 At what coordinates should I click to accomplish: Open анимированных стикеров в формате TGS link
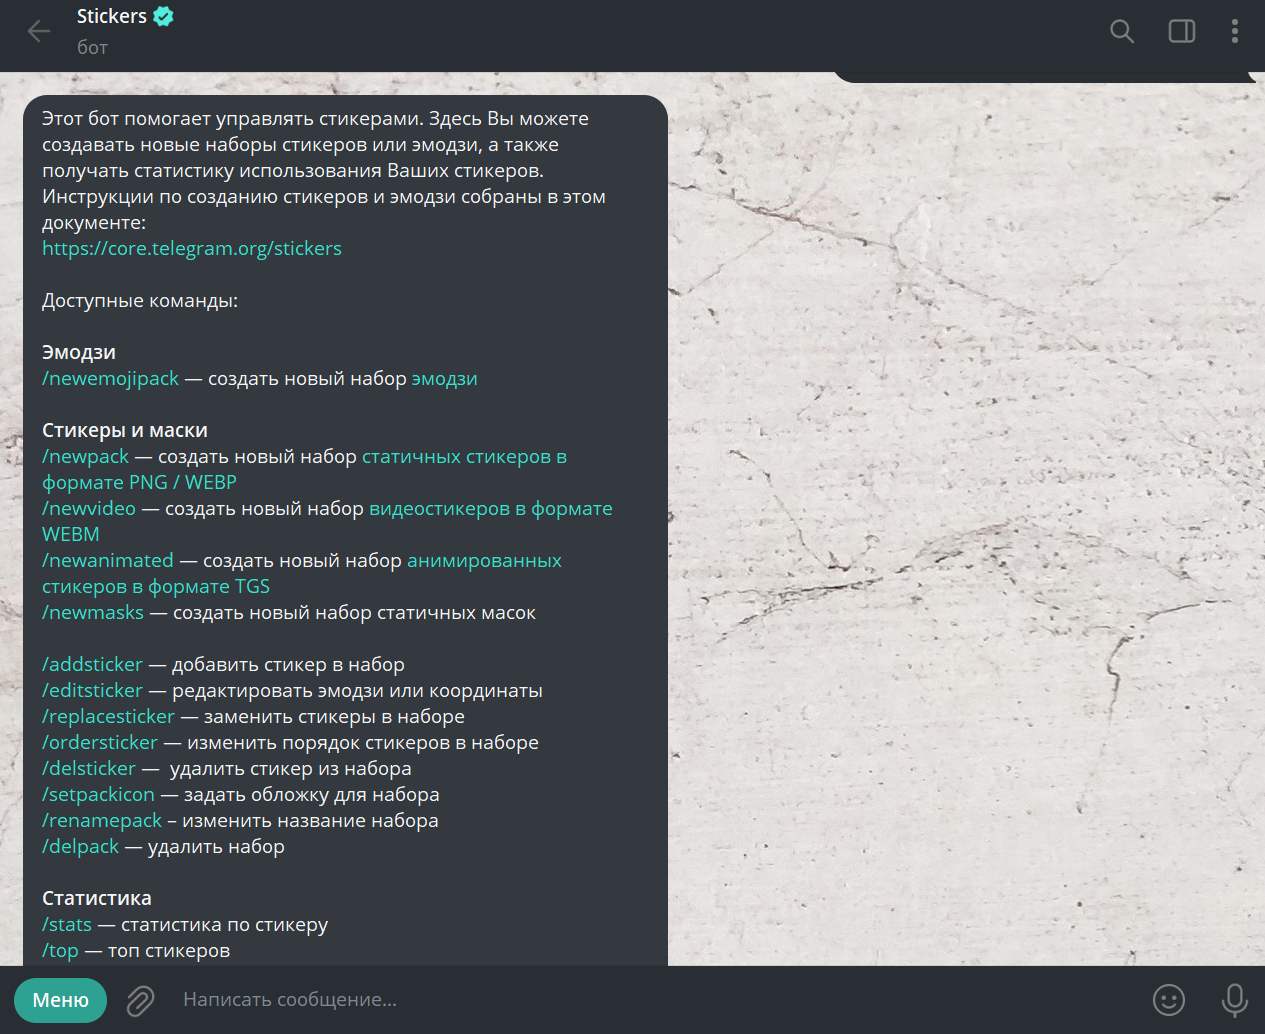point(302,573)
